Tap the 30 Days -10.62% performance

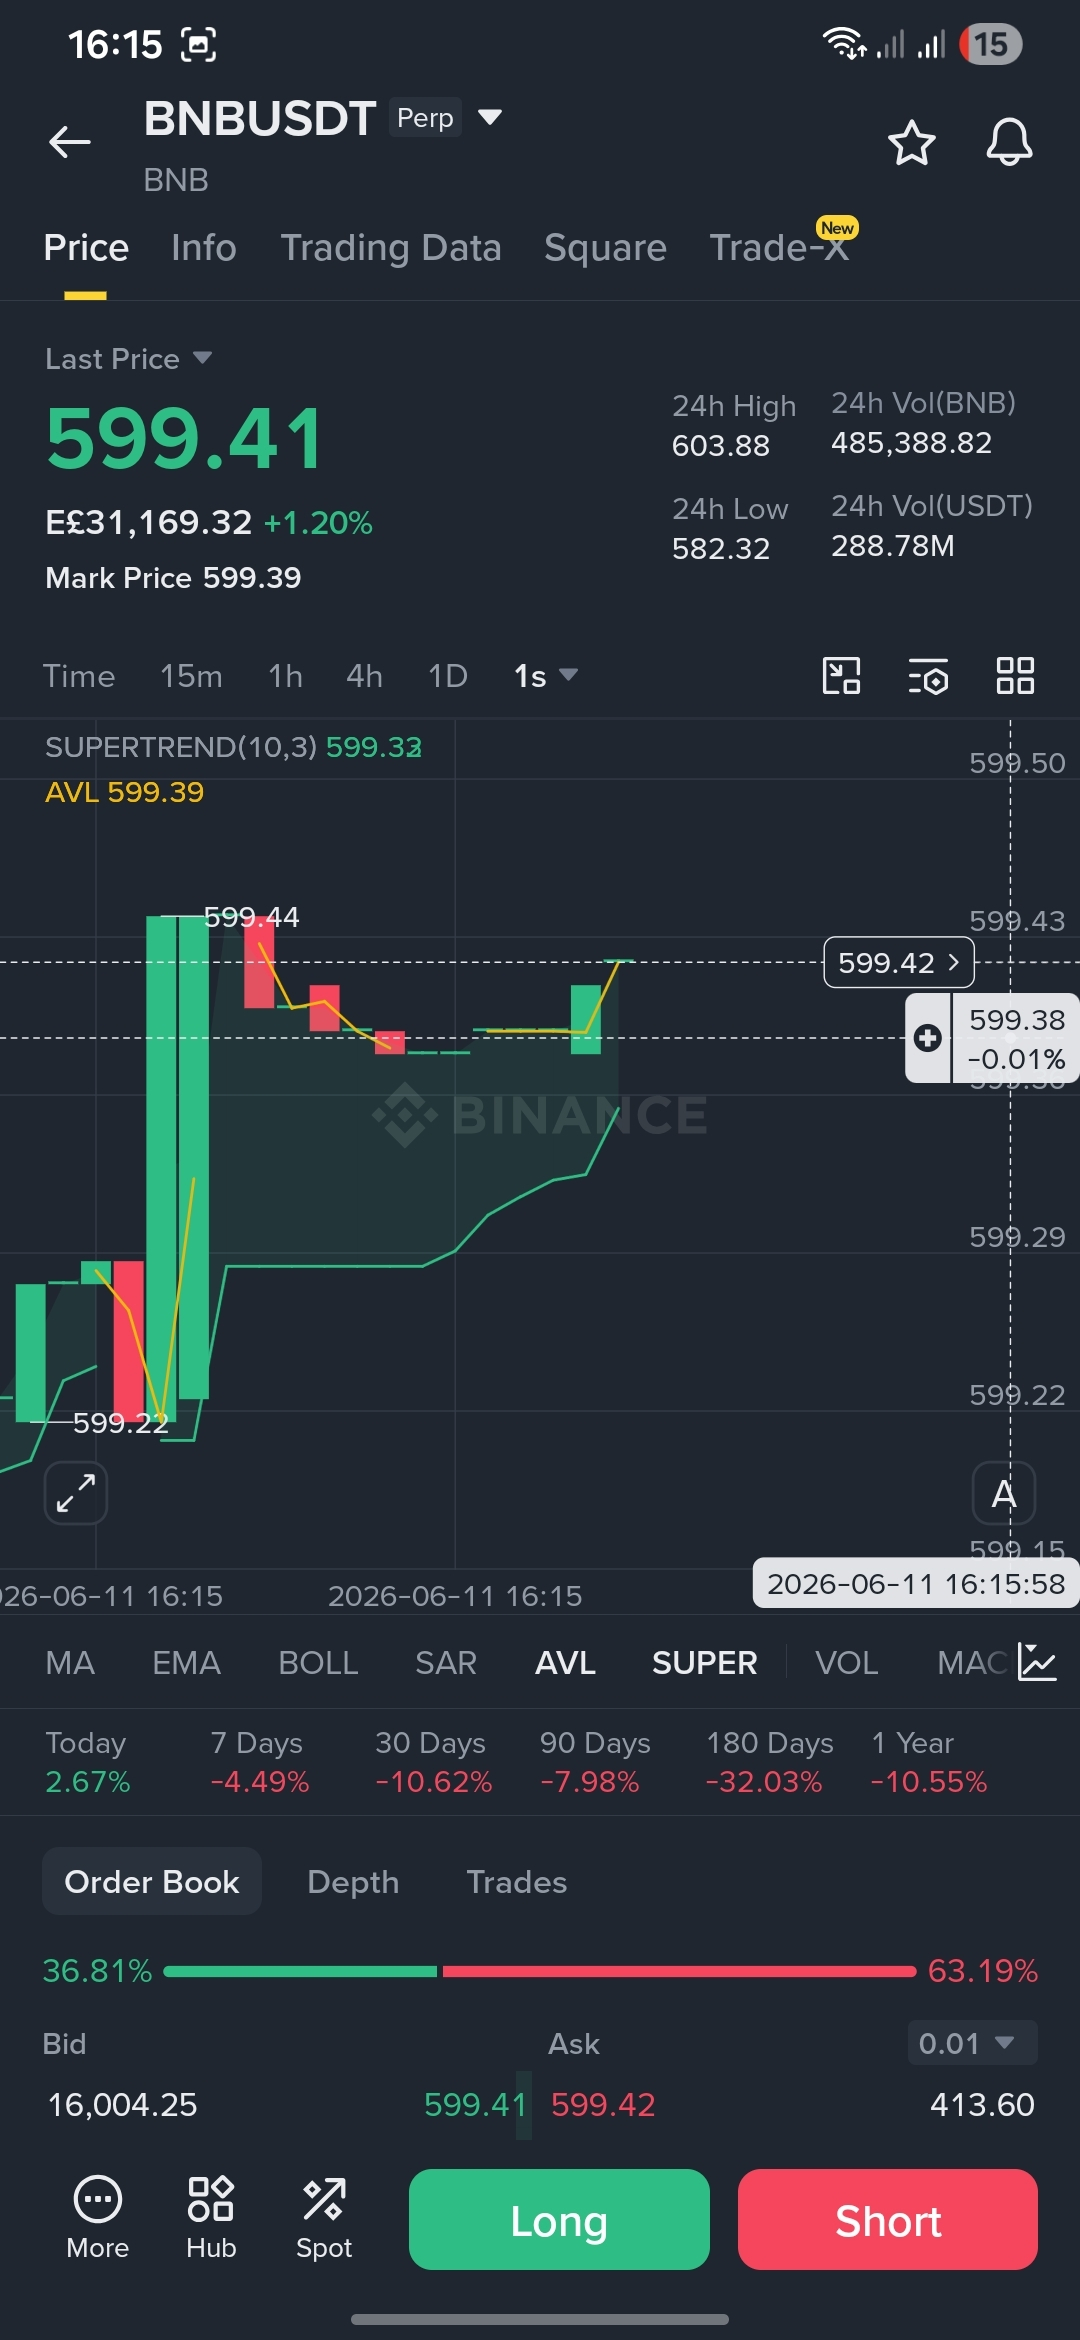pos(433,1762)
